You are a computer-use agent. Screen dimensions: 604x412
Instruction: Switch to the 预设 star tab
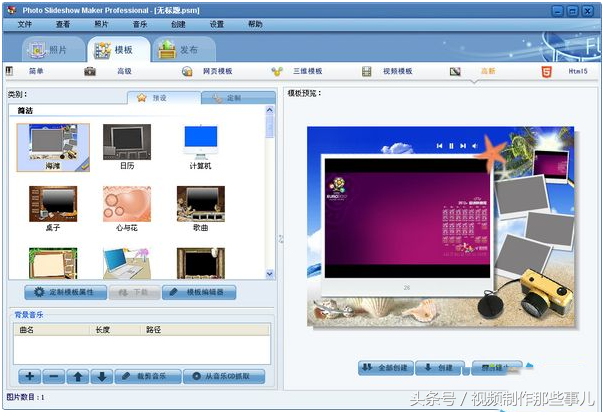coord(164,98)
